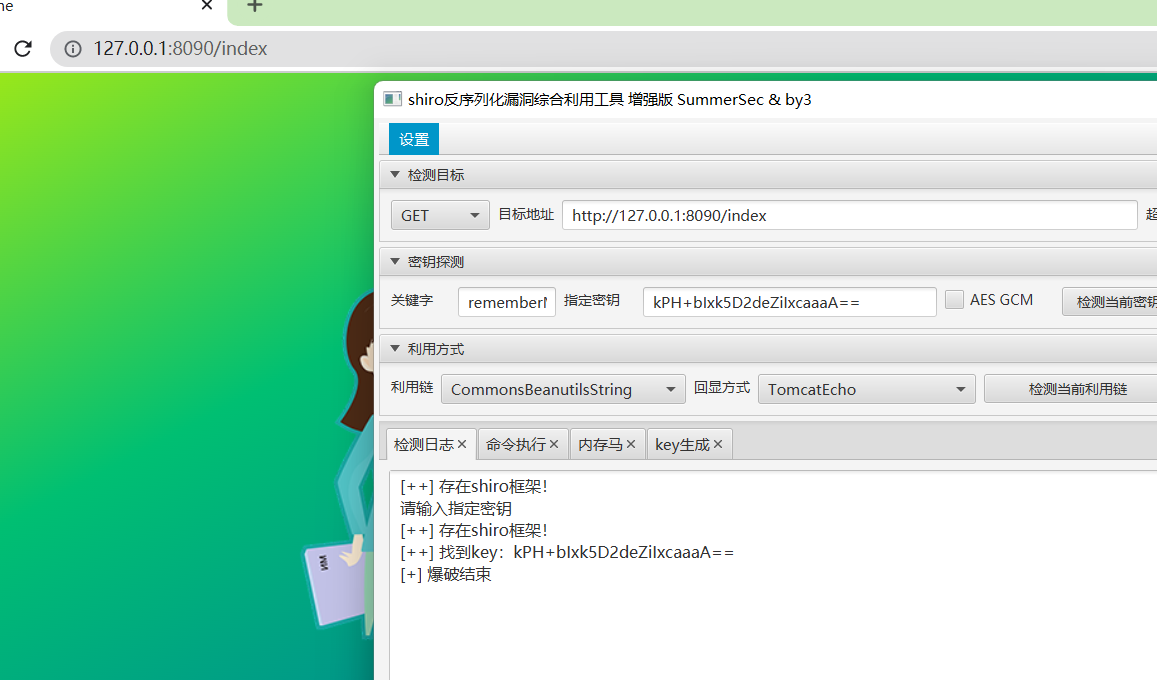Close the current browser tab
Viewport: 1157px width, 680px height.
[207, 6]
